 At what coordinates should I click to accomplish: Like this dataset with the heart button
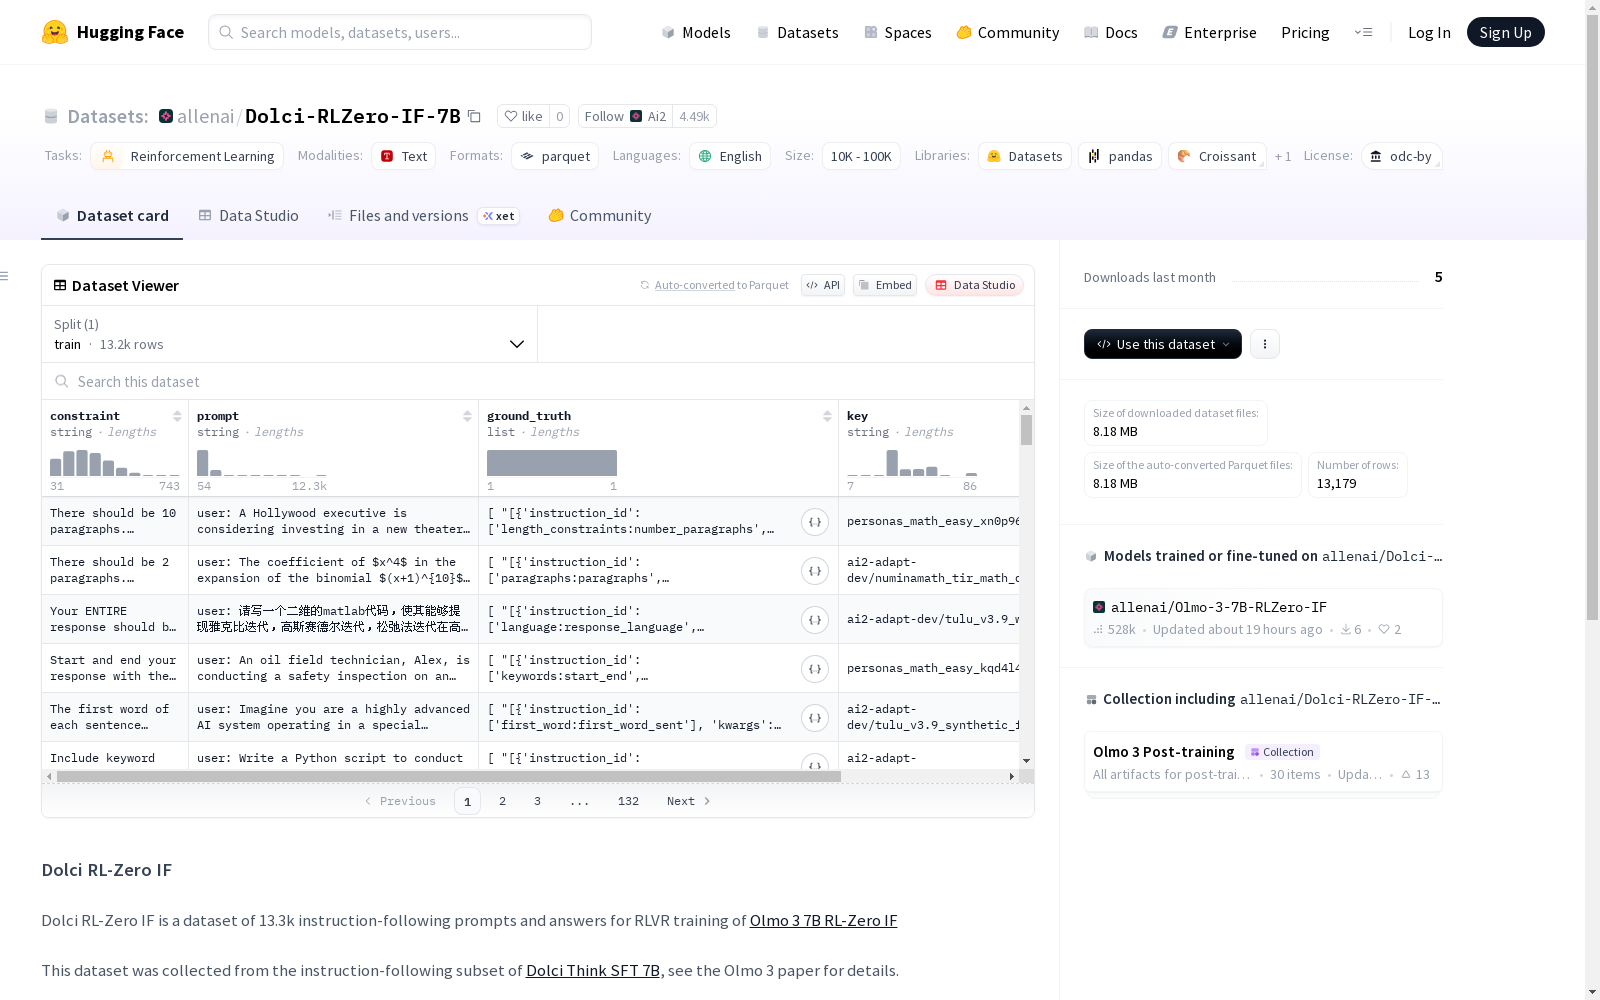point(523,116)
